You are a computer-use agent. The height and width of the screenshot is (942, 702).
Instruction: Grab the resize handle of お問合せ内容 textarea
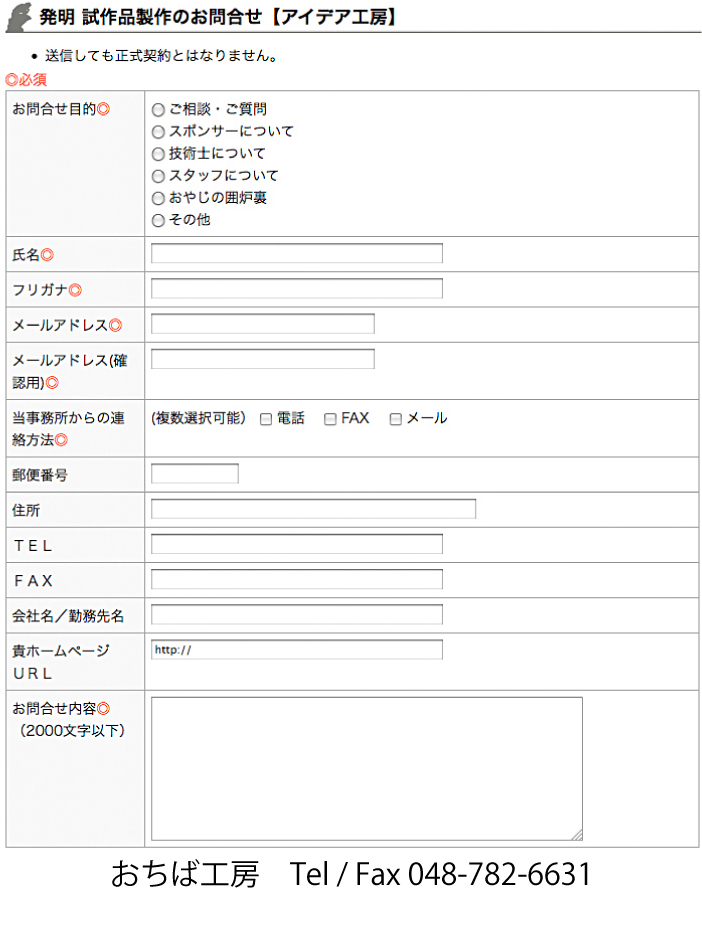tap(576, 834)
